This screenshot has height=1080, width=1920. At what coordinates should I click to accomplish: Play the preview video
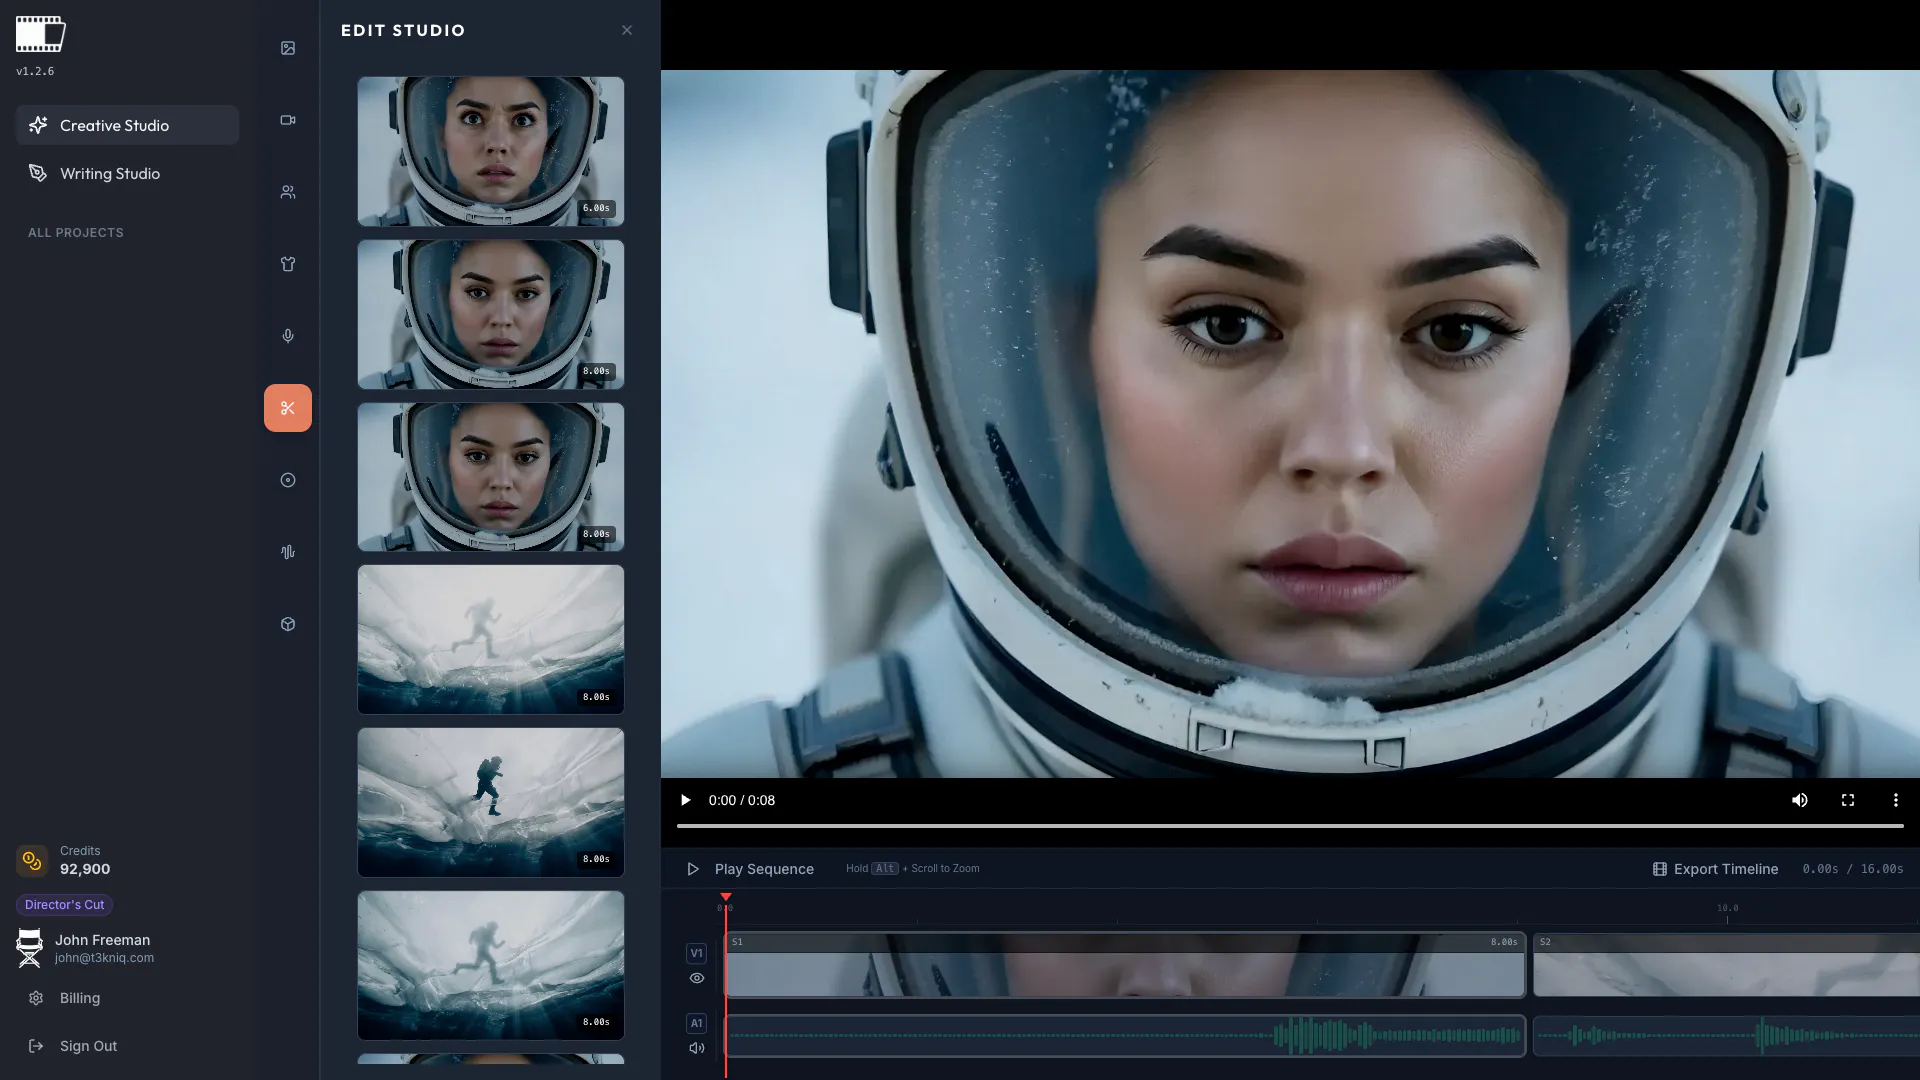click(685, 800)
